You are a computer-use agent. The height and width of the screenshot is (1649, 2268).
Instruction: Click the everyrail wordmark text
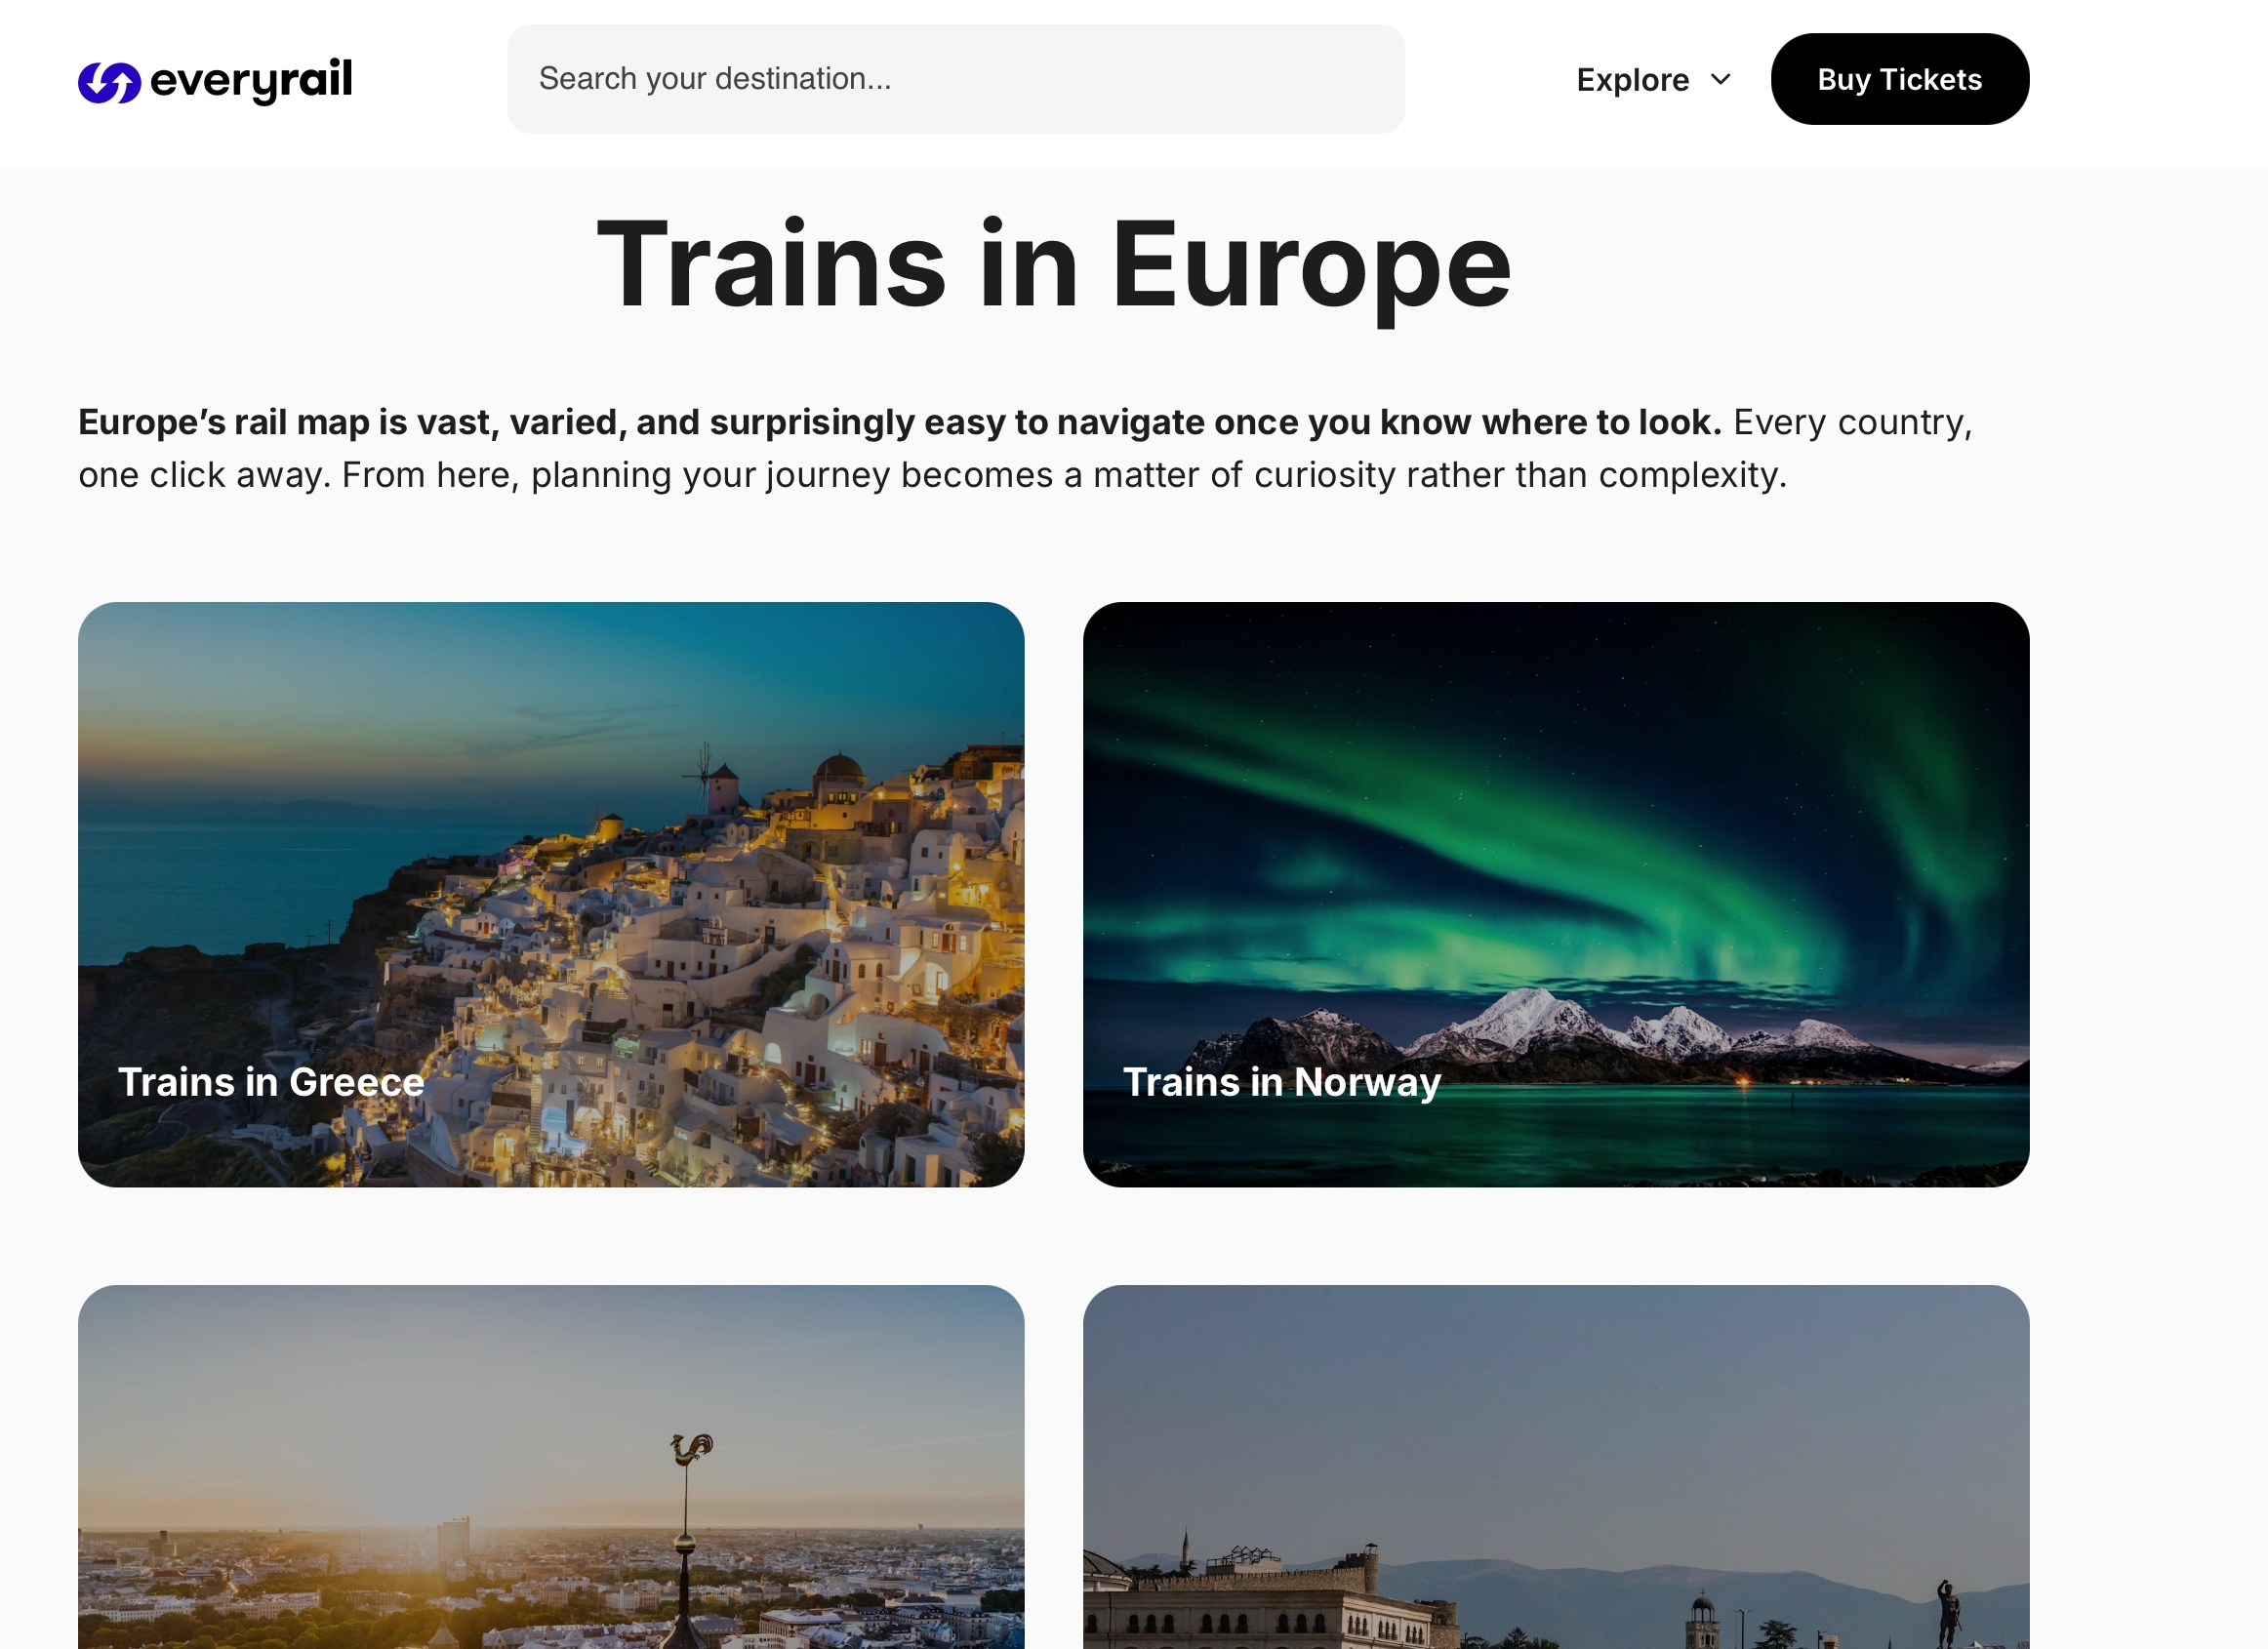[x=251, y=80]
